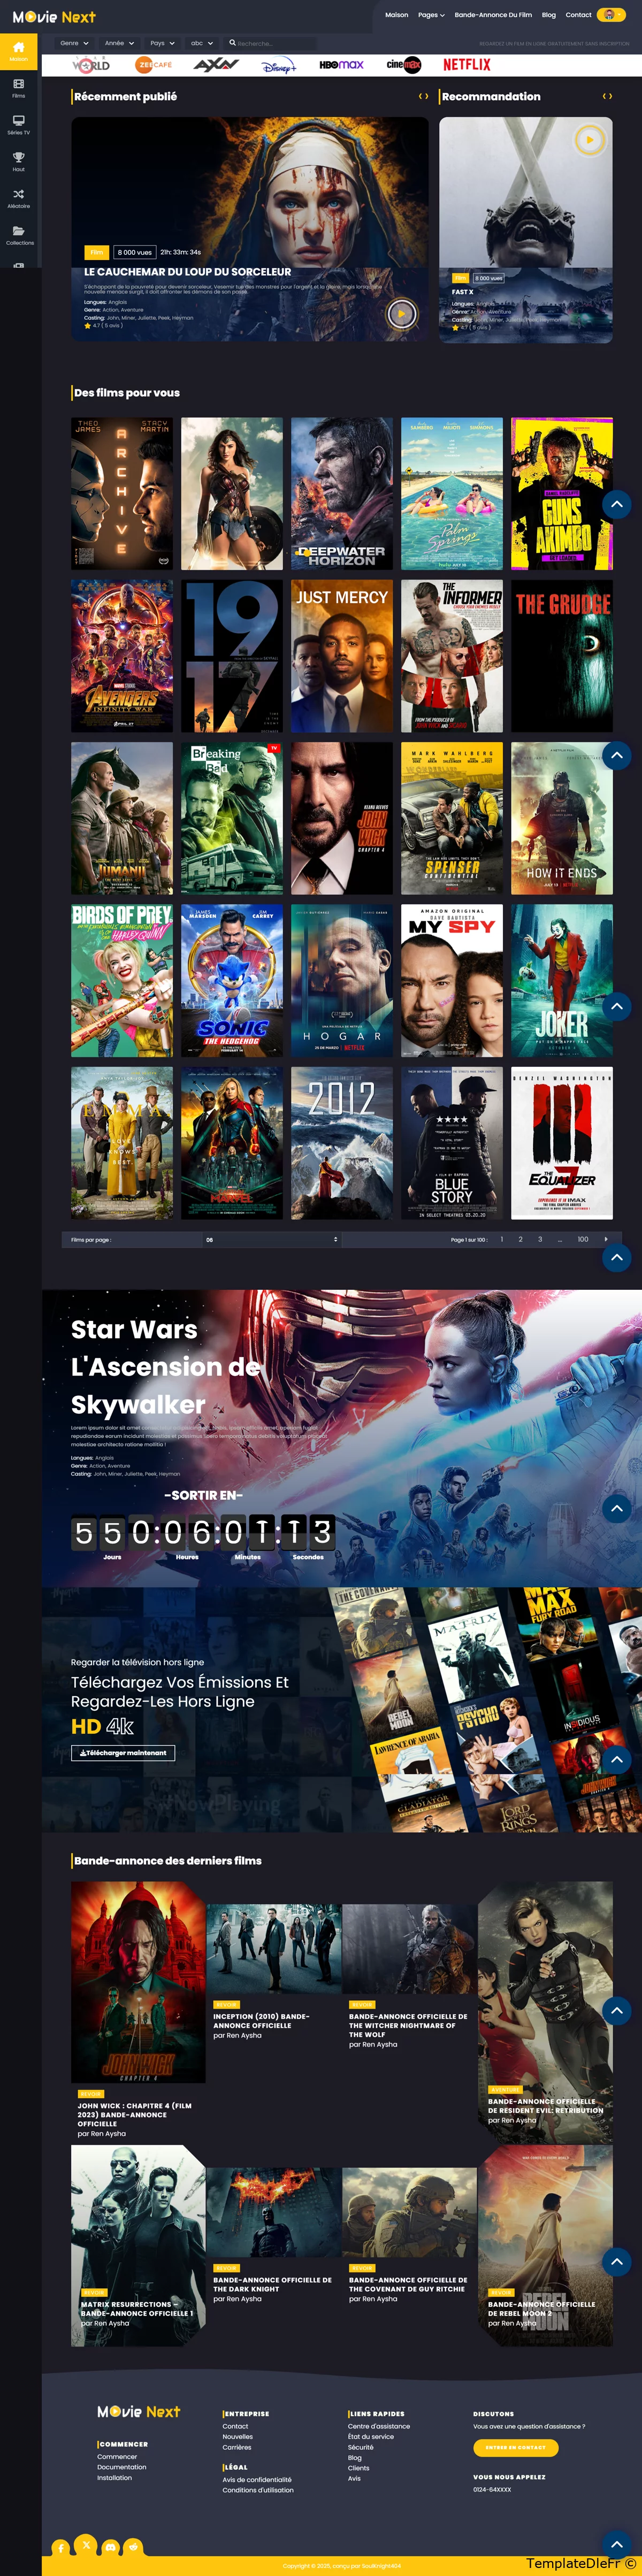Select the Haut trophy icon
The image size is (642, 2576).
tap(18, 162)
